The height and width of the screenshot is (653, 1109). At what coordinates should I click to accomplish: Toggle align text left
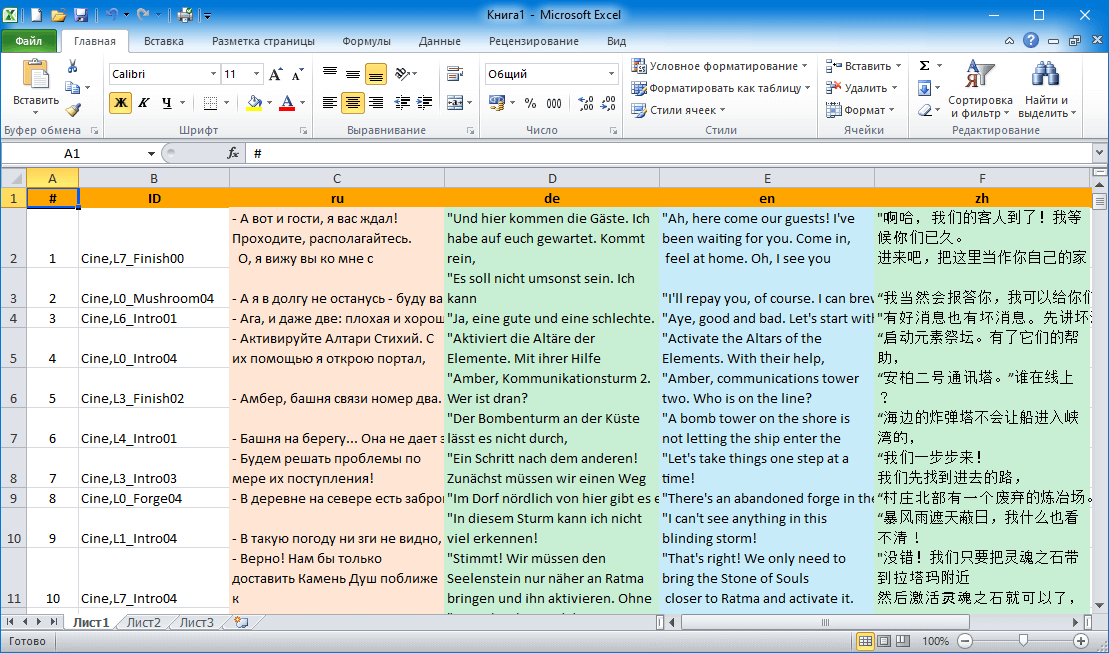330,103
